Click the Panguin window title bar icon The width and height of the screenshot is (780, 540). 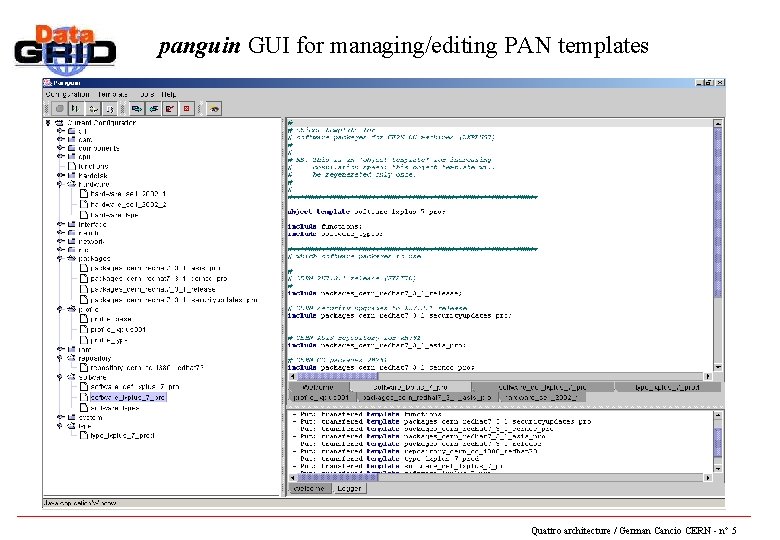(x=48, y=83)
